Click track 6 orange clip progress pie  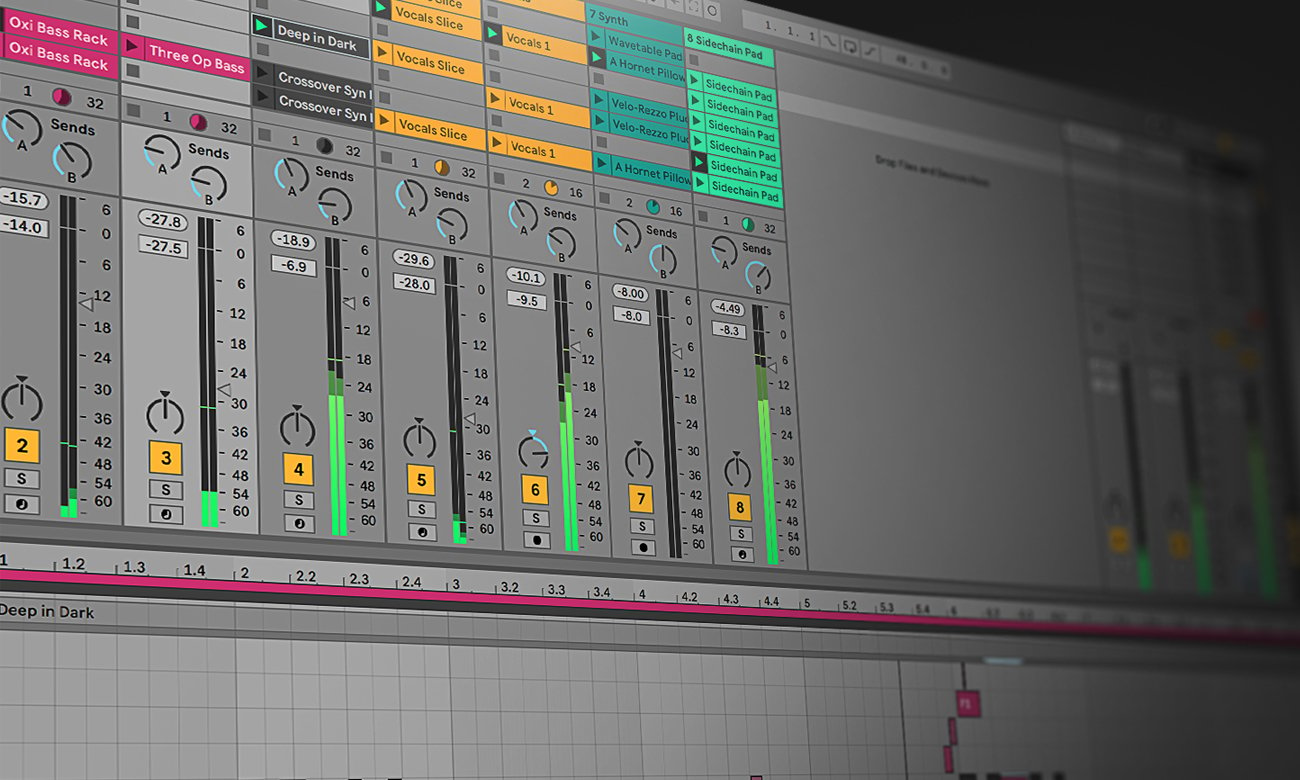tap(550, 187)
